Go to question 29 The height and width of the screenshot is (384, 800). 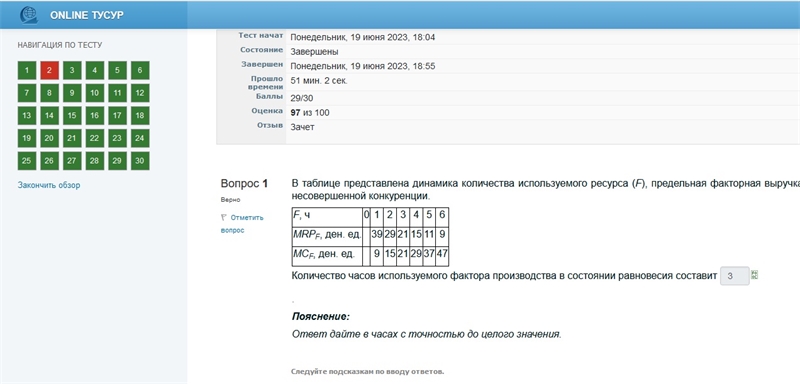pyautogui.click(x=117, y=161)
